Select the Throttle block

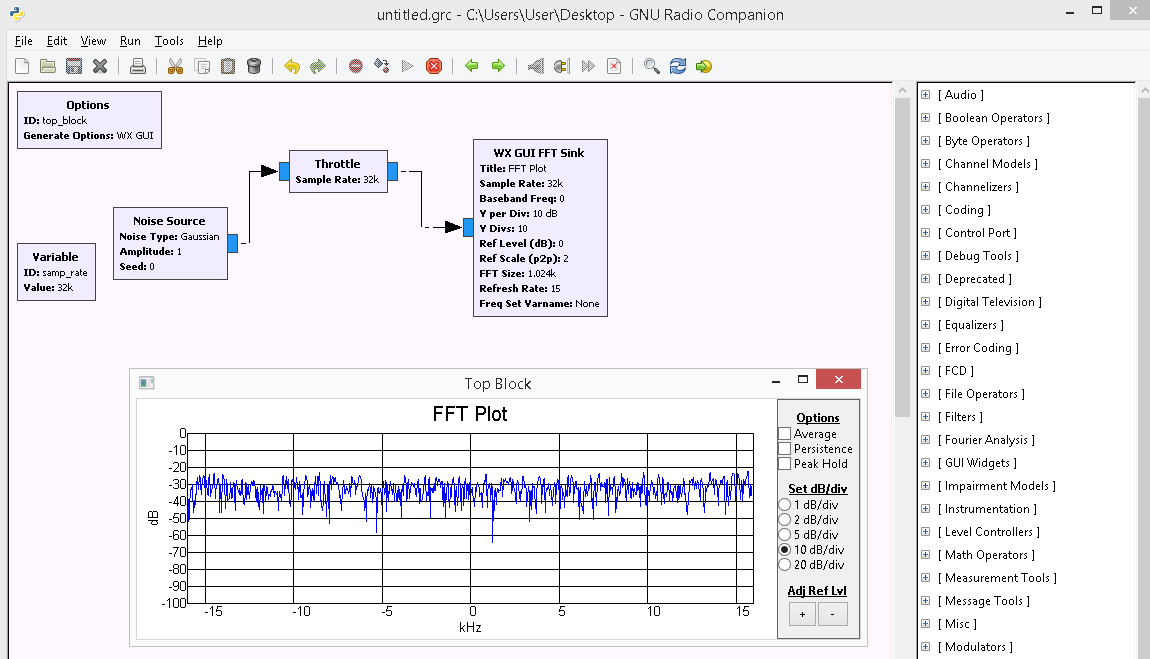pos(338,172)
